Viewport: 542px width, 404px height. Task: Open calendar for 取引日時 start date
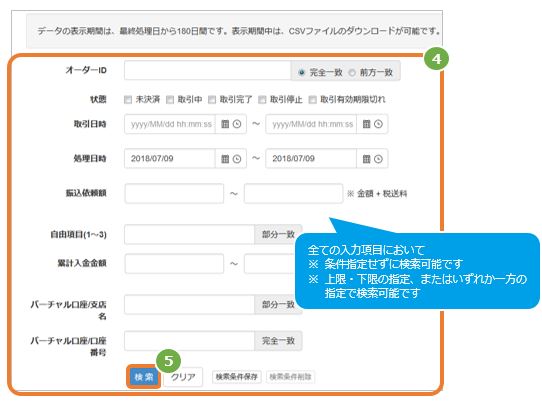tap(225, 124)
